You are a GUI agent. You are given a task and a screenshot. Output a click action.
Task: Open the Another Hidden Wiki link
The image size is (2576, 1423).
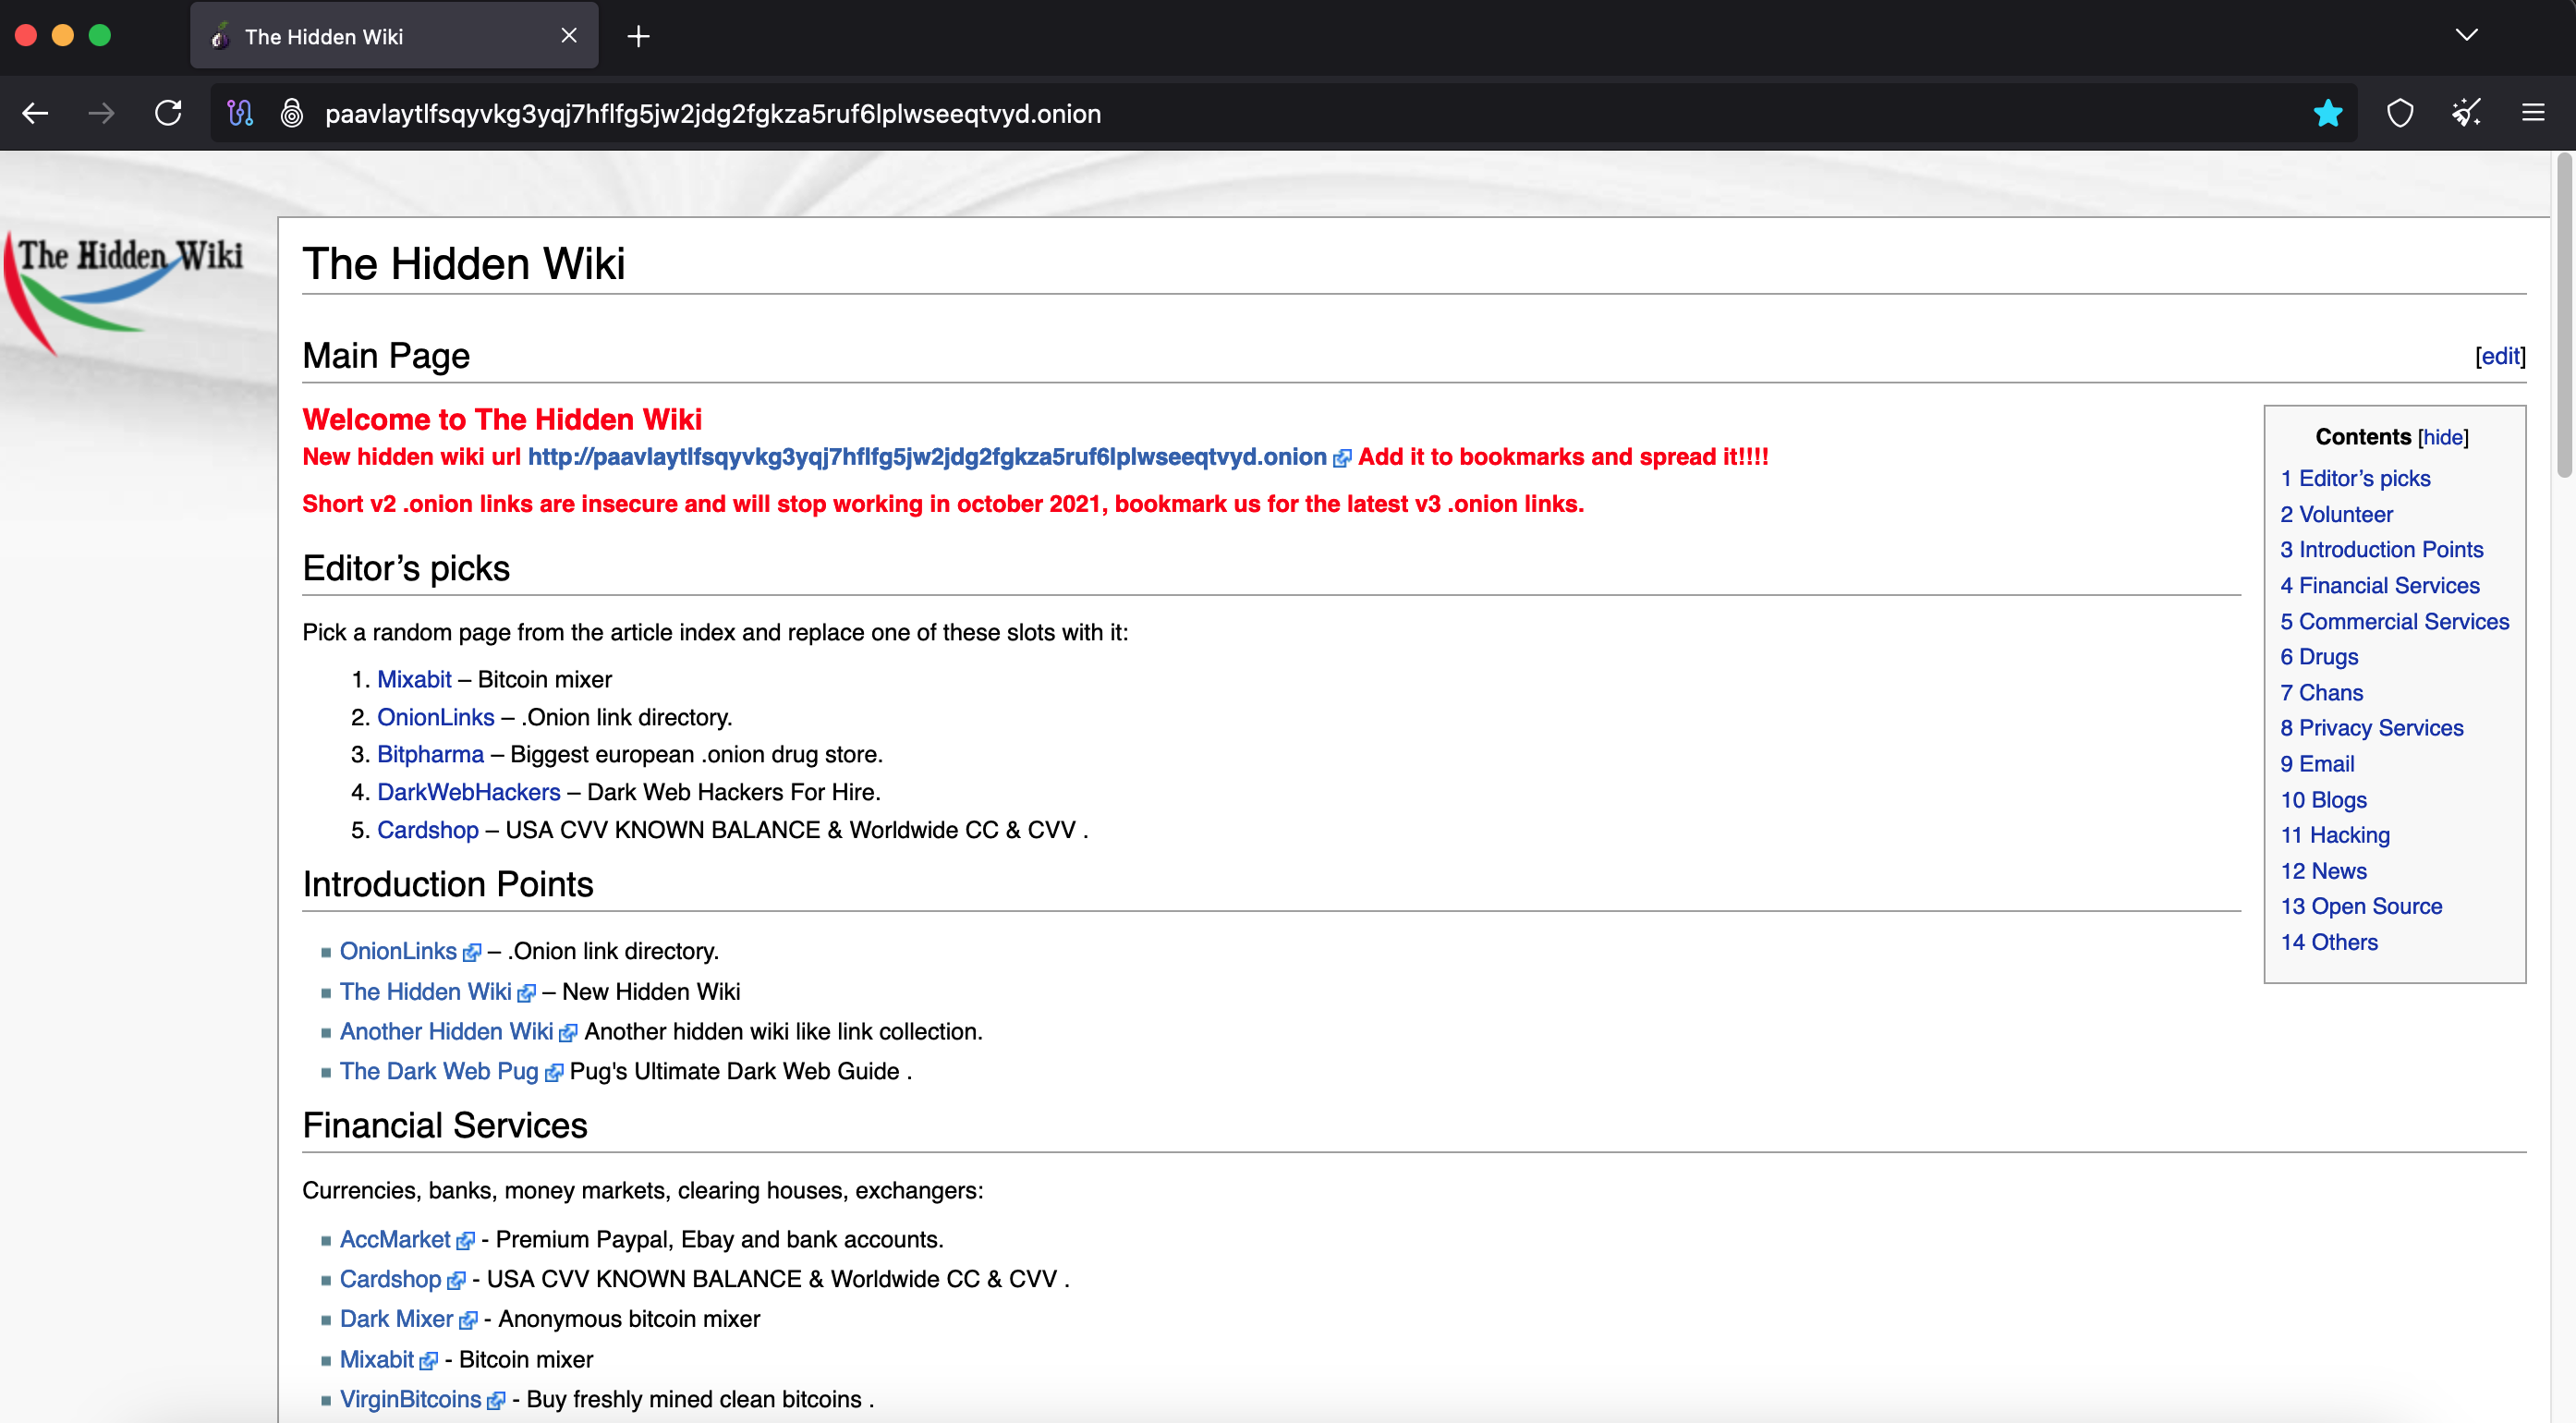tap(446, 1031)
